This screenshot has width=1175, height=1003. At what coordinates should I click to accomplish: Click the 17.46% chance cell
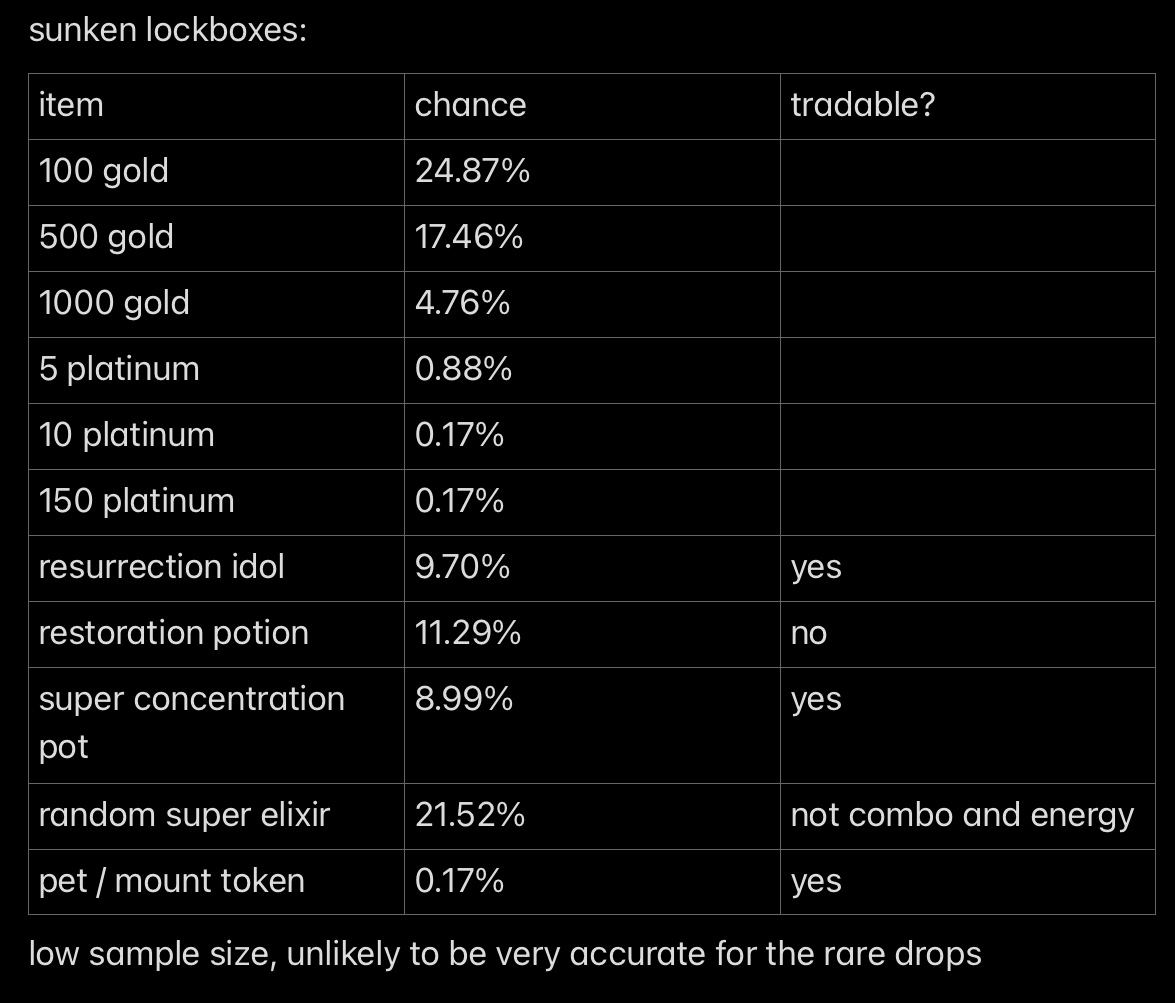pyautogui.click(x=469, y=237)
